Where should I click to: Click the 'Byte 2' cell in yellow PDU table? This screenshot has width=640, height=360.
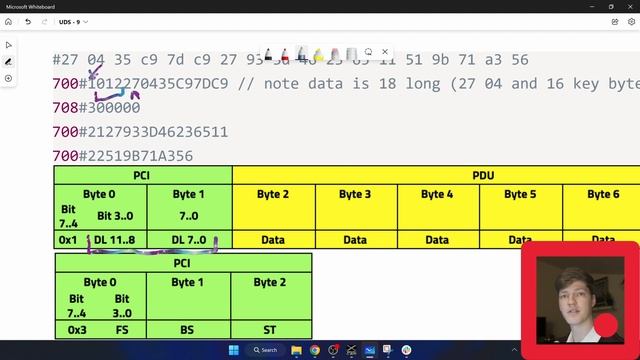point(273,194)
